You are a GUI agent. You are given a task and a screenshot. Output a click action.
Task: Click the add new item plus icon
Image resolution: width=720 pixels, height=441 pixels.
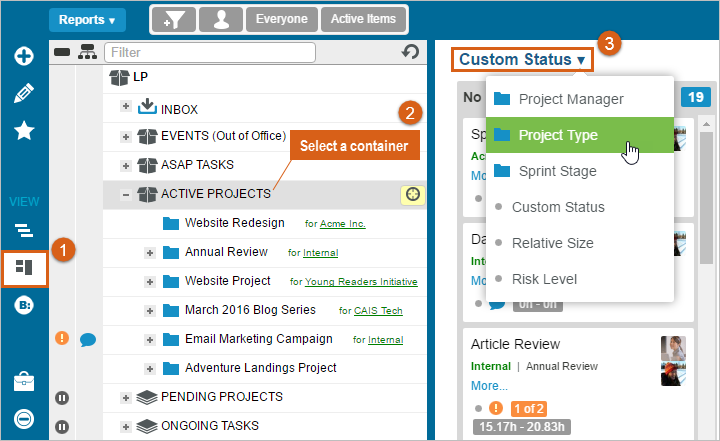(23, 56)
